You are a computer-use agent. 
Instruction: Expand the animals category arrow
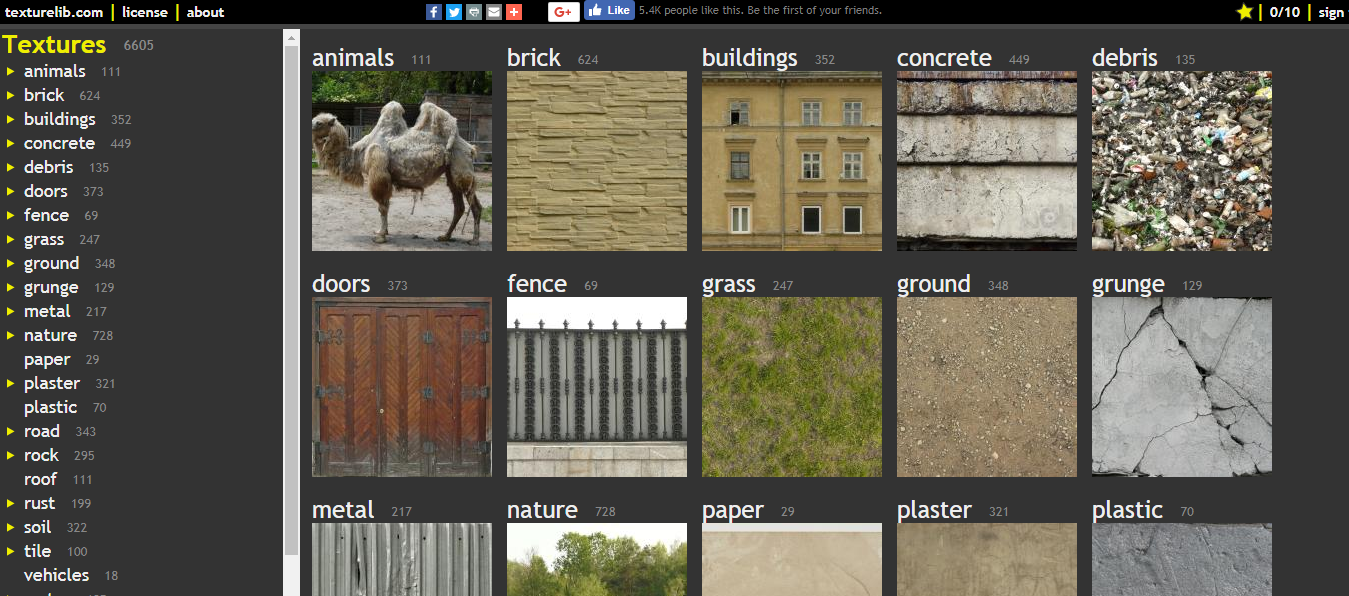click(10, 71)
